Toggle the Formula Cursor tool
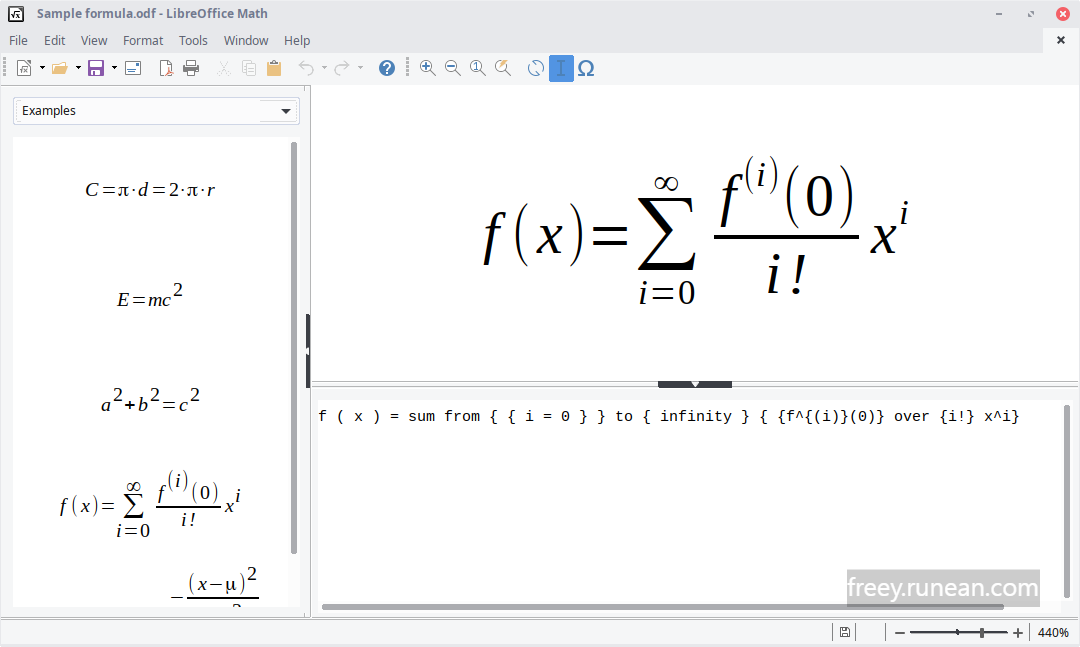Image resolution: width=1080 pixels, height=647 pixels. coord(561,68)
